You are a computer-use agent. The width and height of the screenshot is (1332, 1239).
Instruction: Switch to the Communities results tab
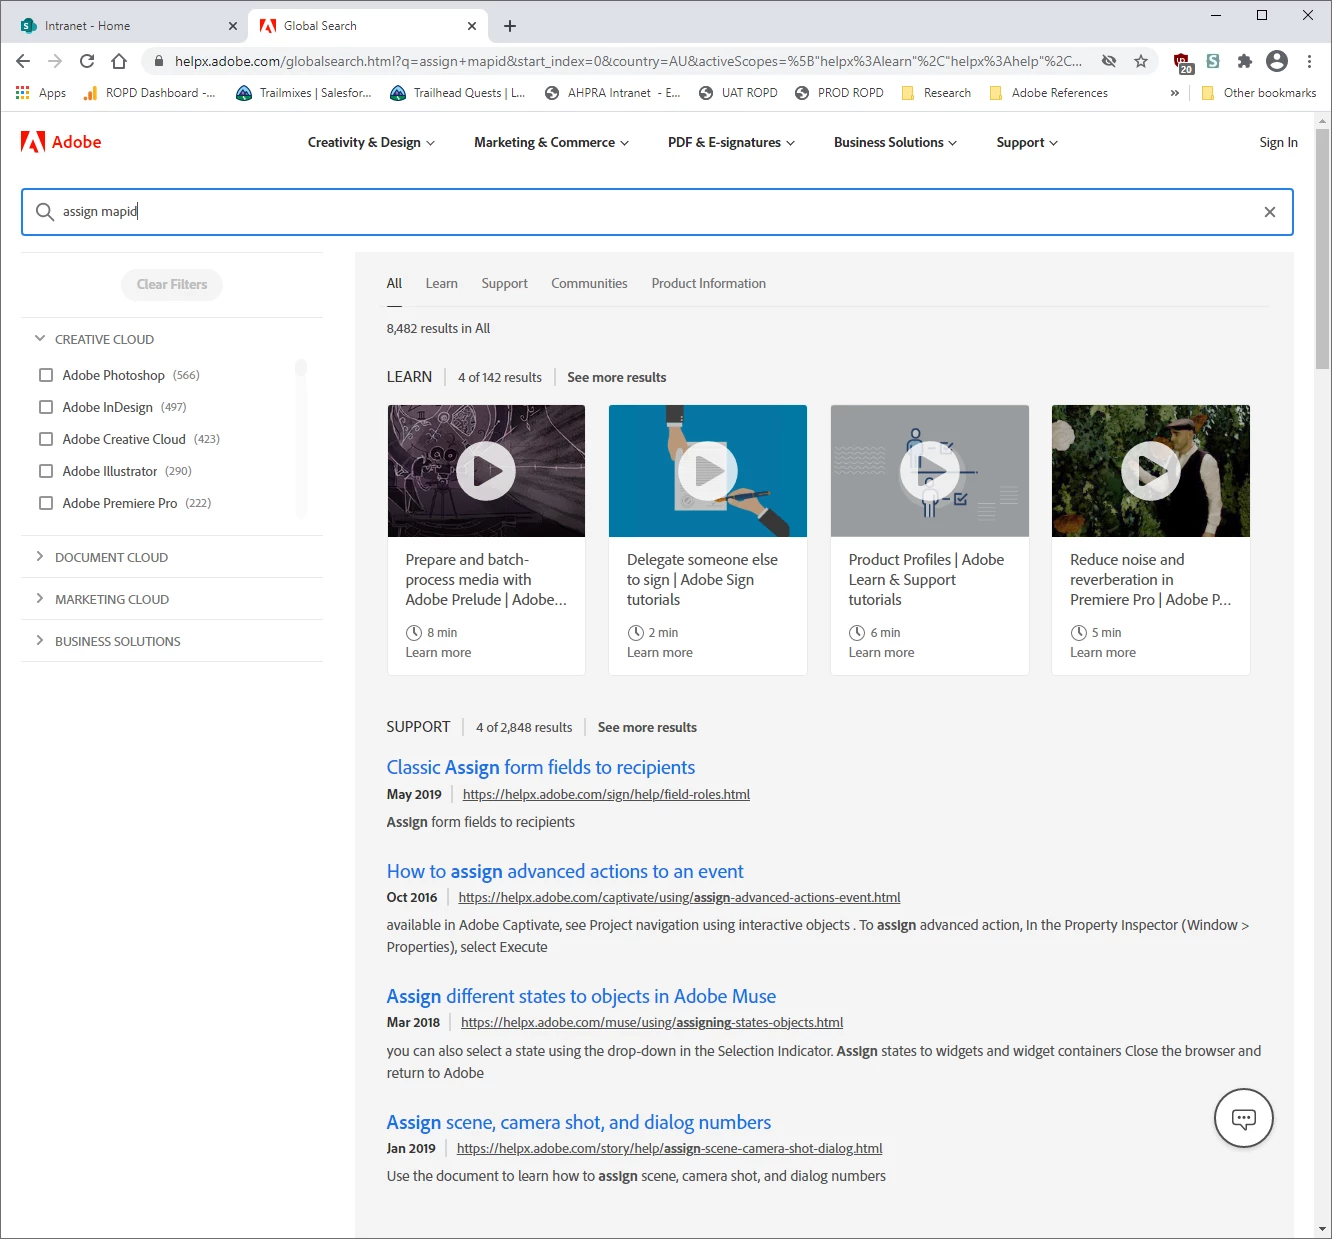click(x=589, y=283)
